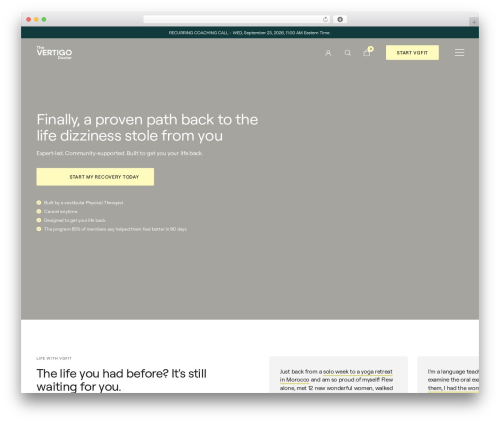Click the recurring coaching call announcement banner
The height and width of the screenshot is (423, 500).
point(250,33)
